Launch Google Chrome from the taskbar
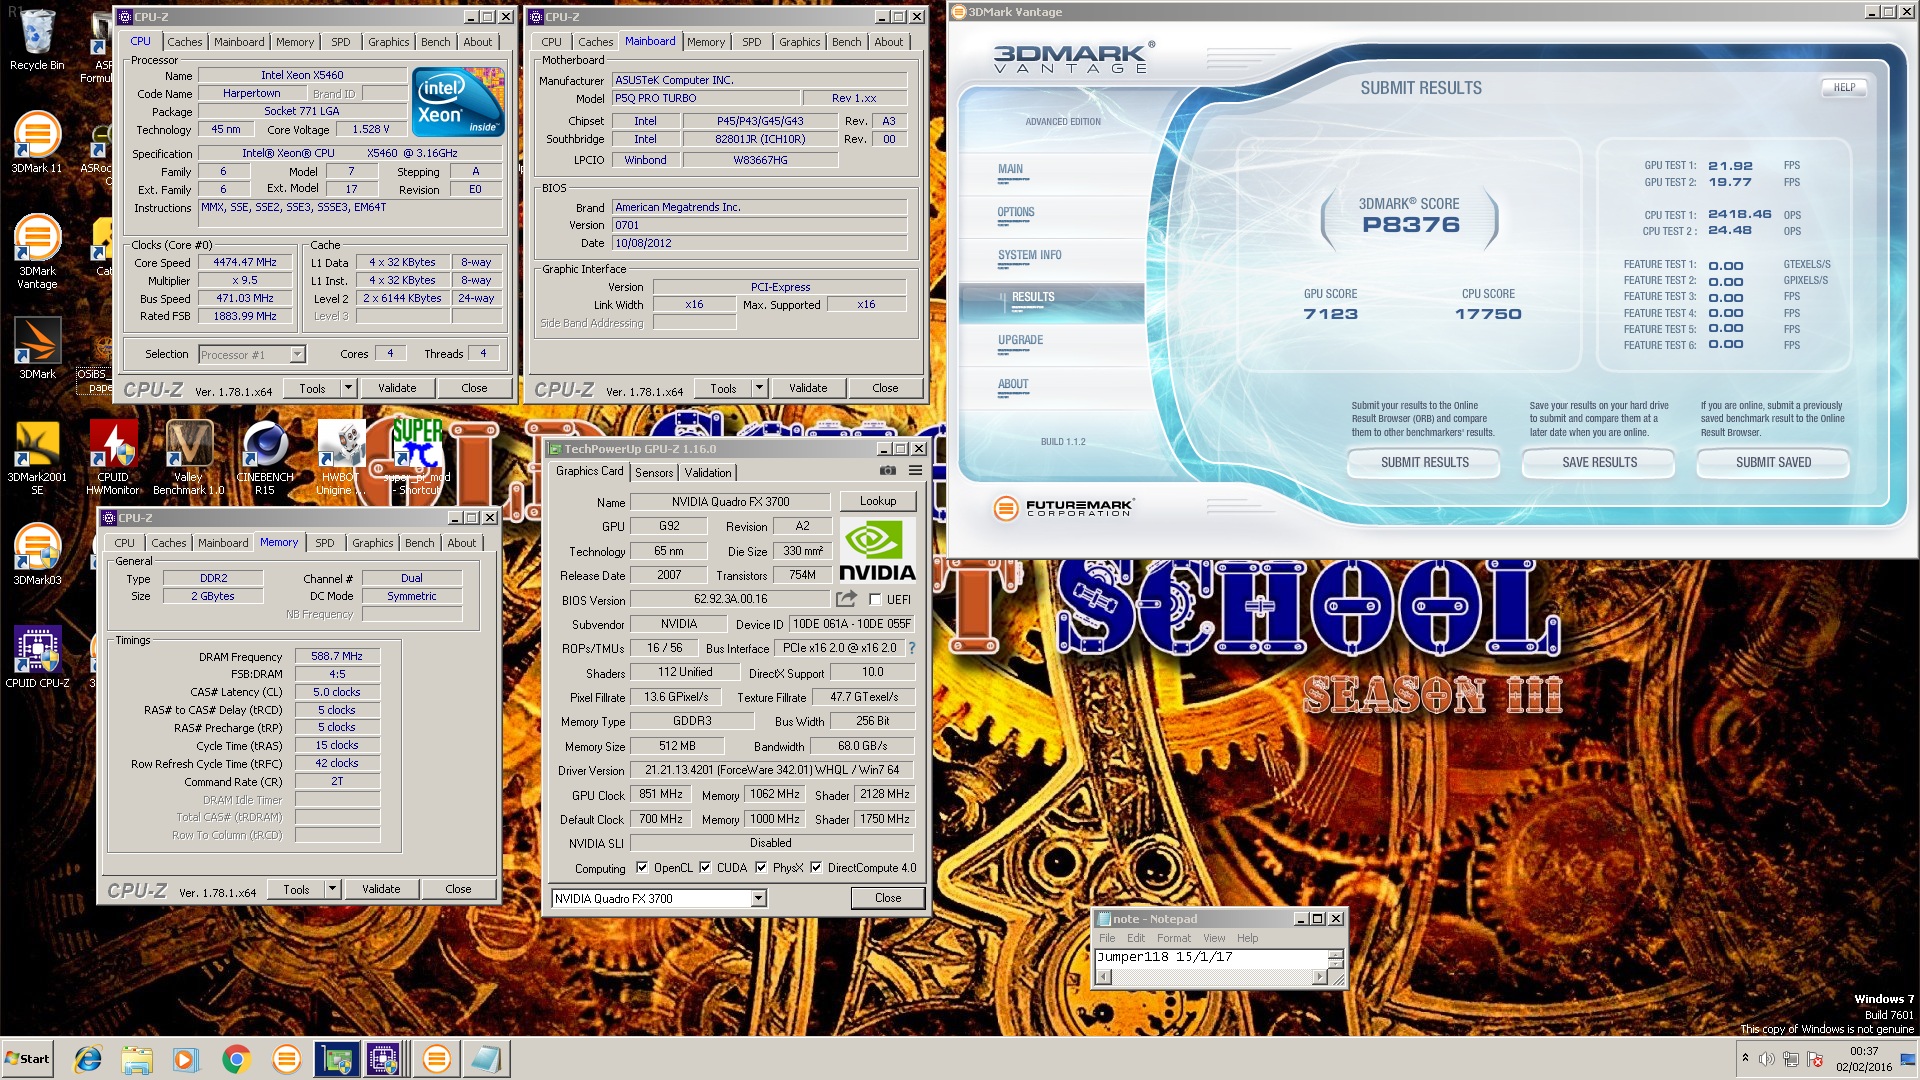The width and height of the screenshot is (1920, 1080). [236, 1059]
